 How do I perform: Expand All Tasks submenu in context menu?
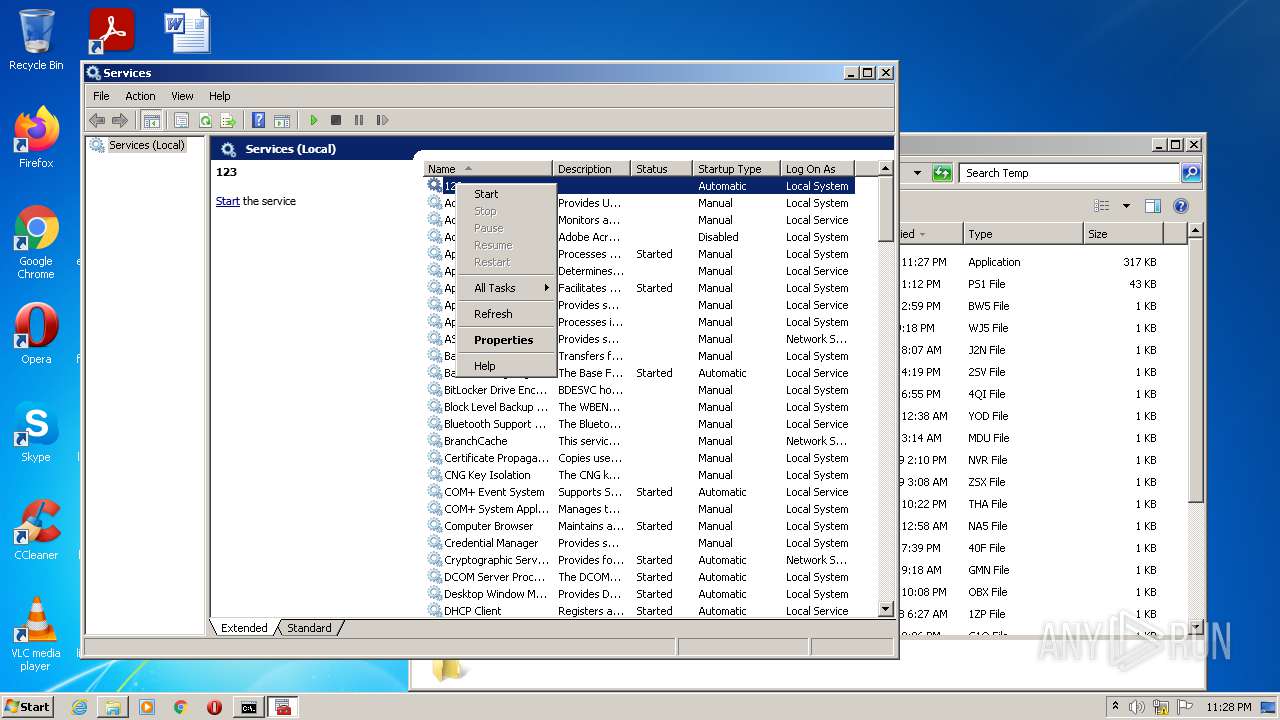(x=506, y=288)
